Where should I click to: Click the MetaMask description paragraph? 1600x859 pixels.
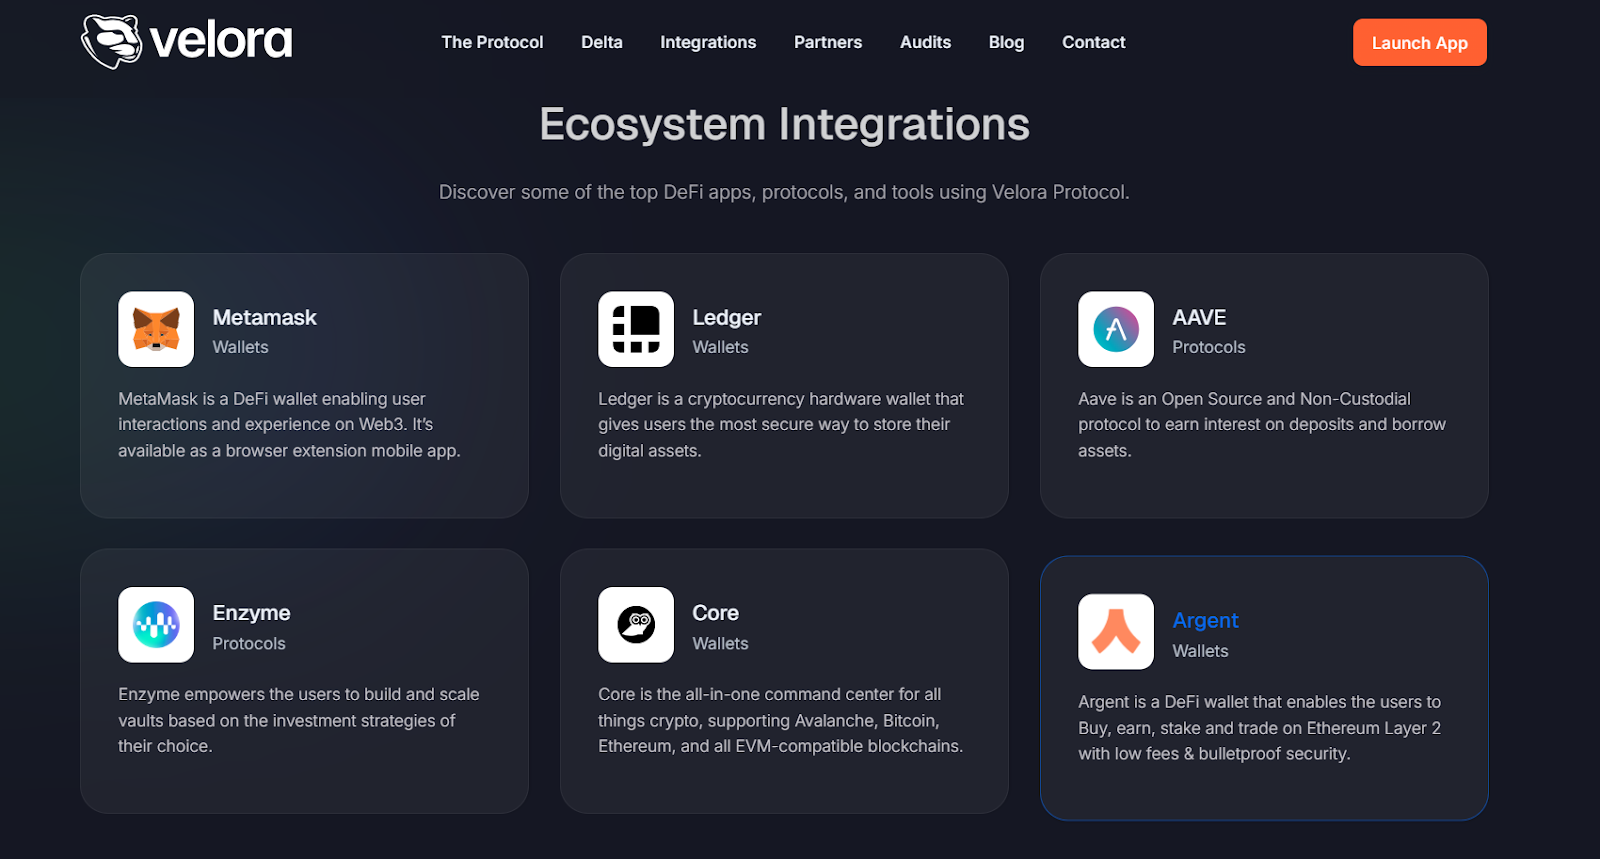point(290,425)
